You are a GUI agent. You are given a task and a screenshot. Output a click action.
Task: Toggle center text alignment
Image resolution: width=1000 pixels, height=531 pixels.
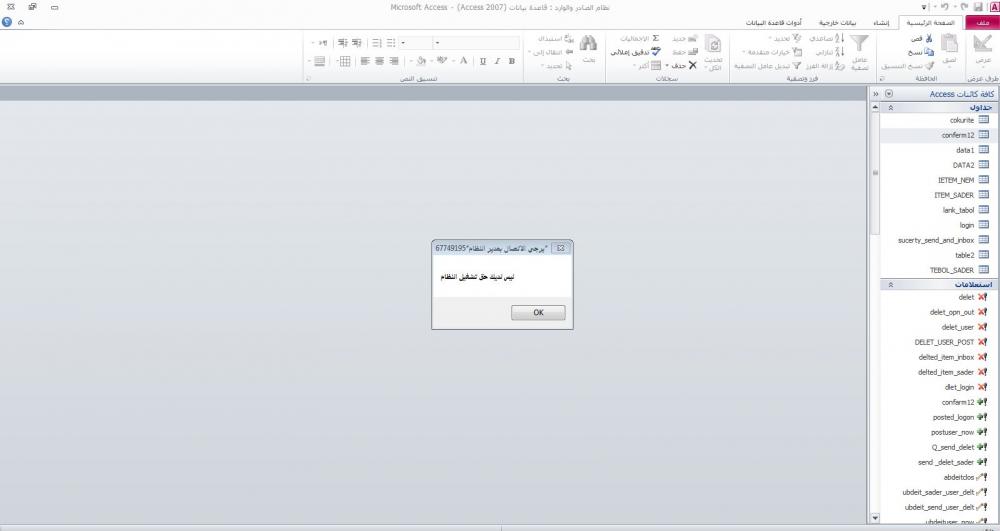(379, 61)
